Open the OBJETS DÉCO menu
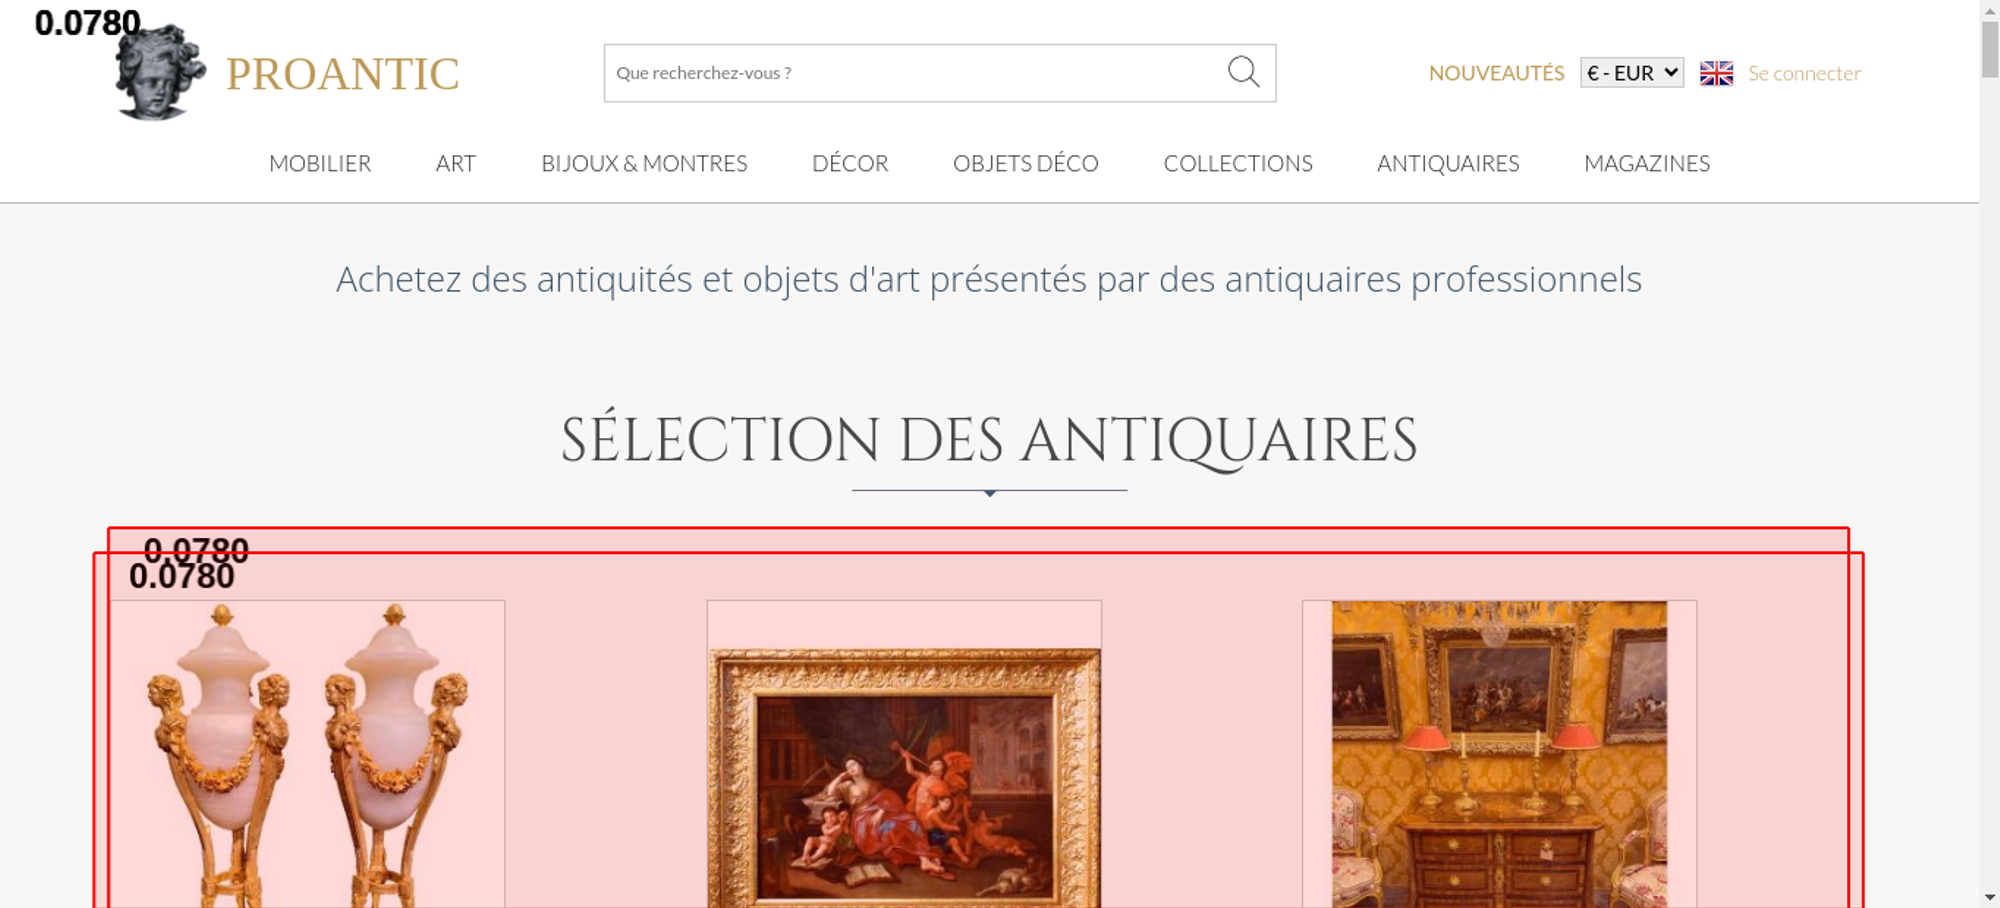The height and width of the screenshot is (908, 2000). [x=1026, y=163]
